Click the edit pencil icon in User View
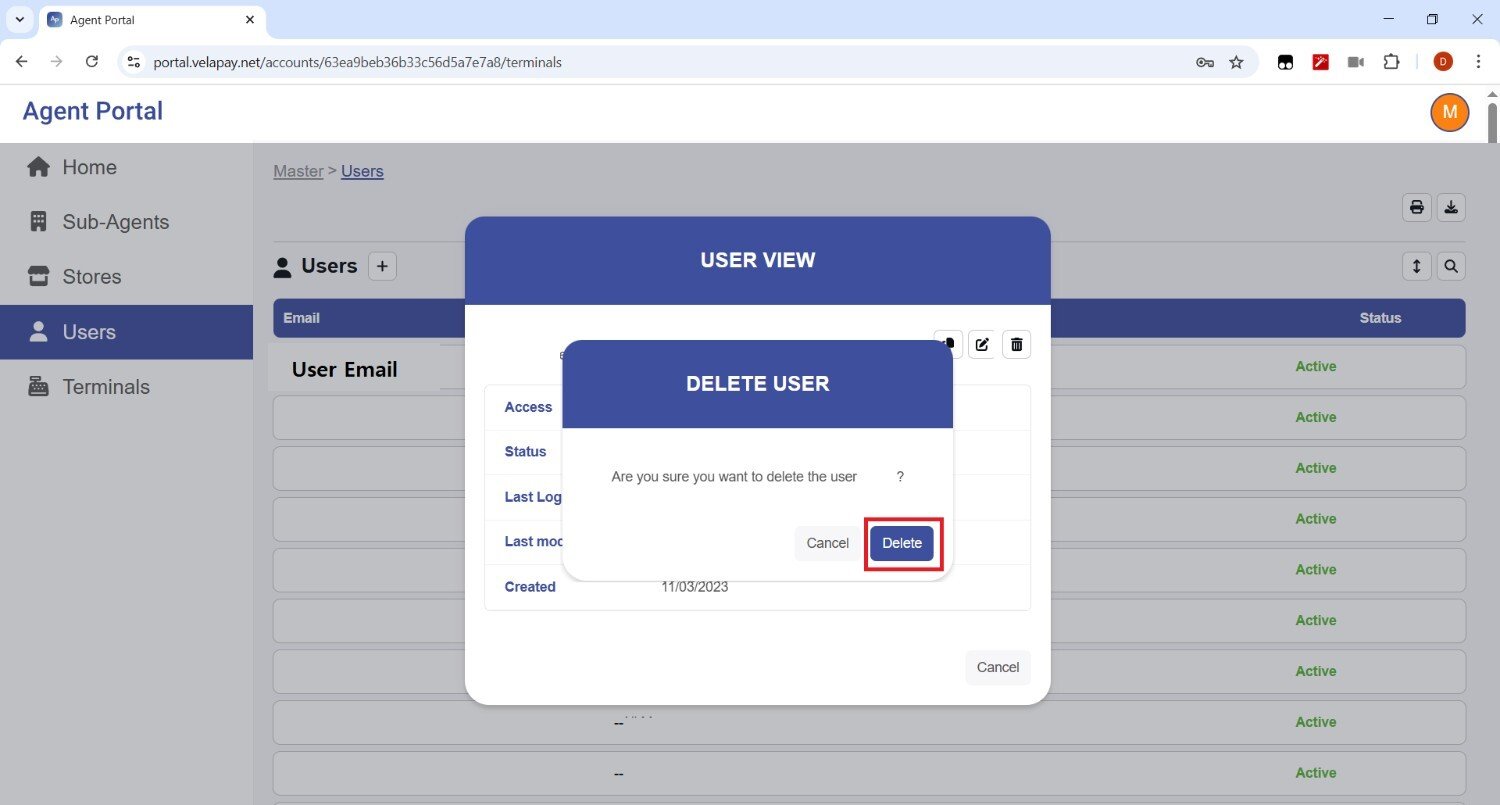The width and height of the screenshot is (1500, 805). (982, 344)
